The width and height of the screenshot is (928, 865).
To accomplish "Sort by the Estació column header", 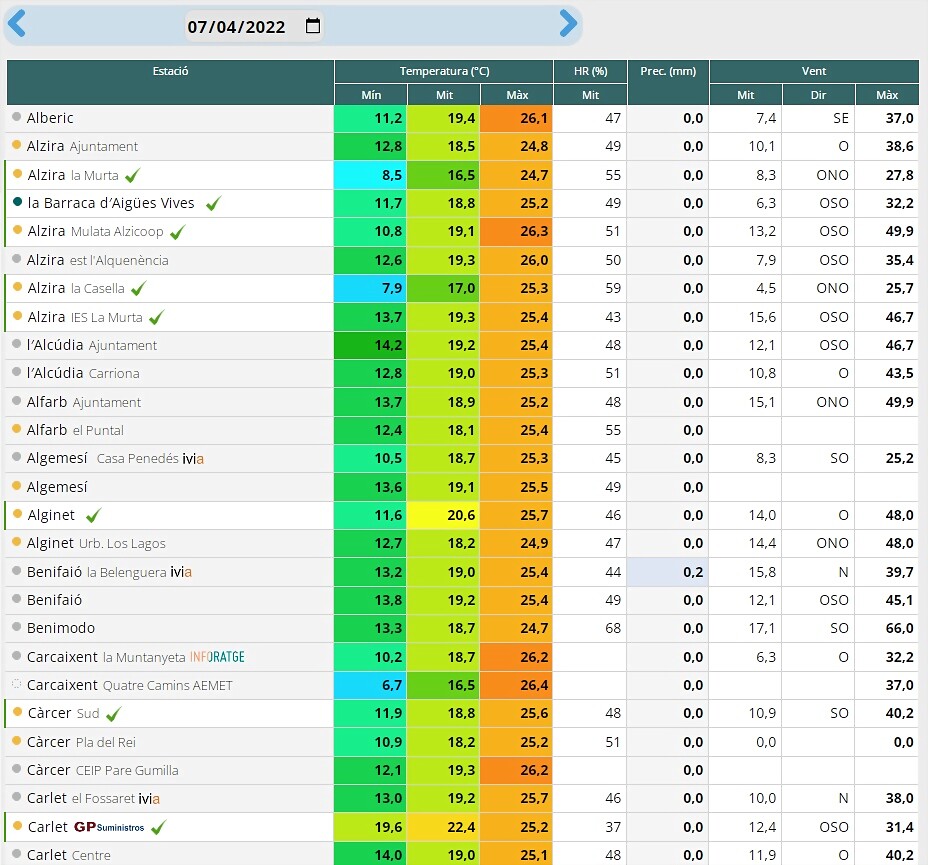I will 170,82.
